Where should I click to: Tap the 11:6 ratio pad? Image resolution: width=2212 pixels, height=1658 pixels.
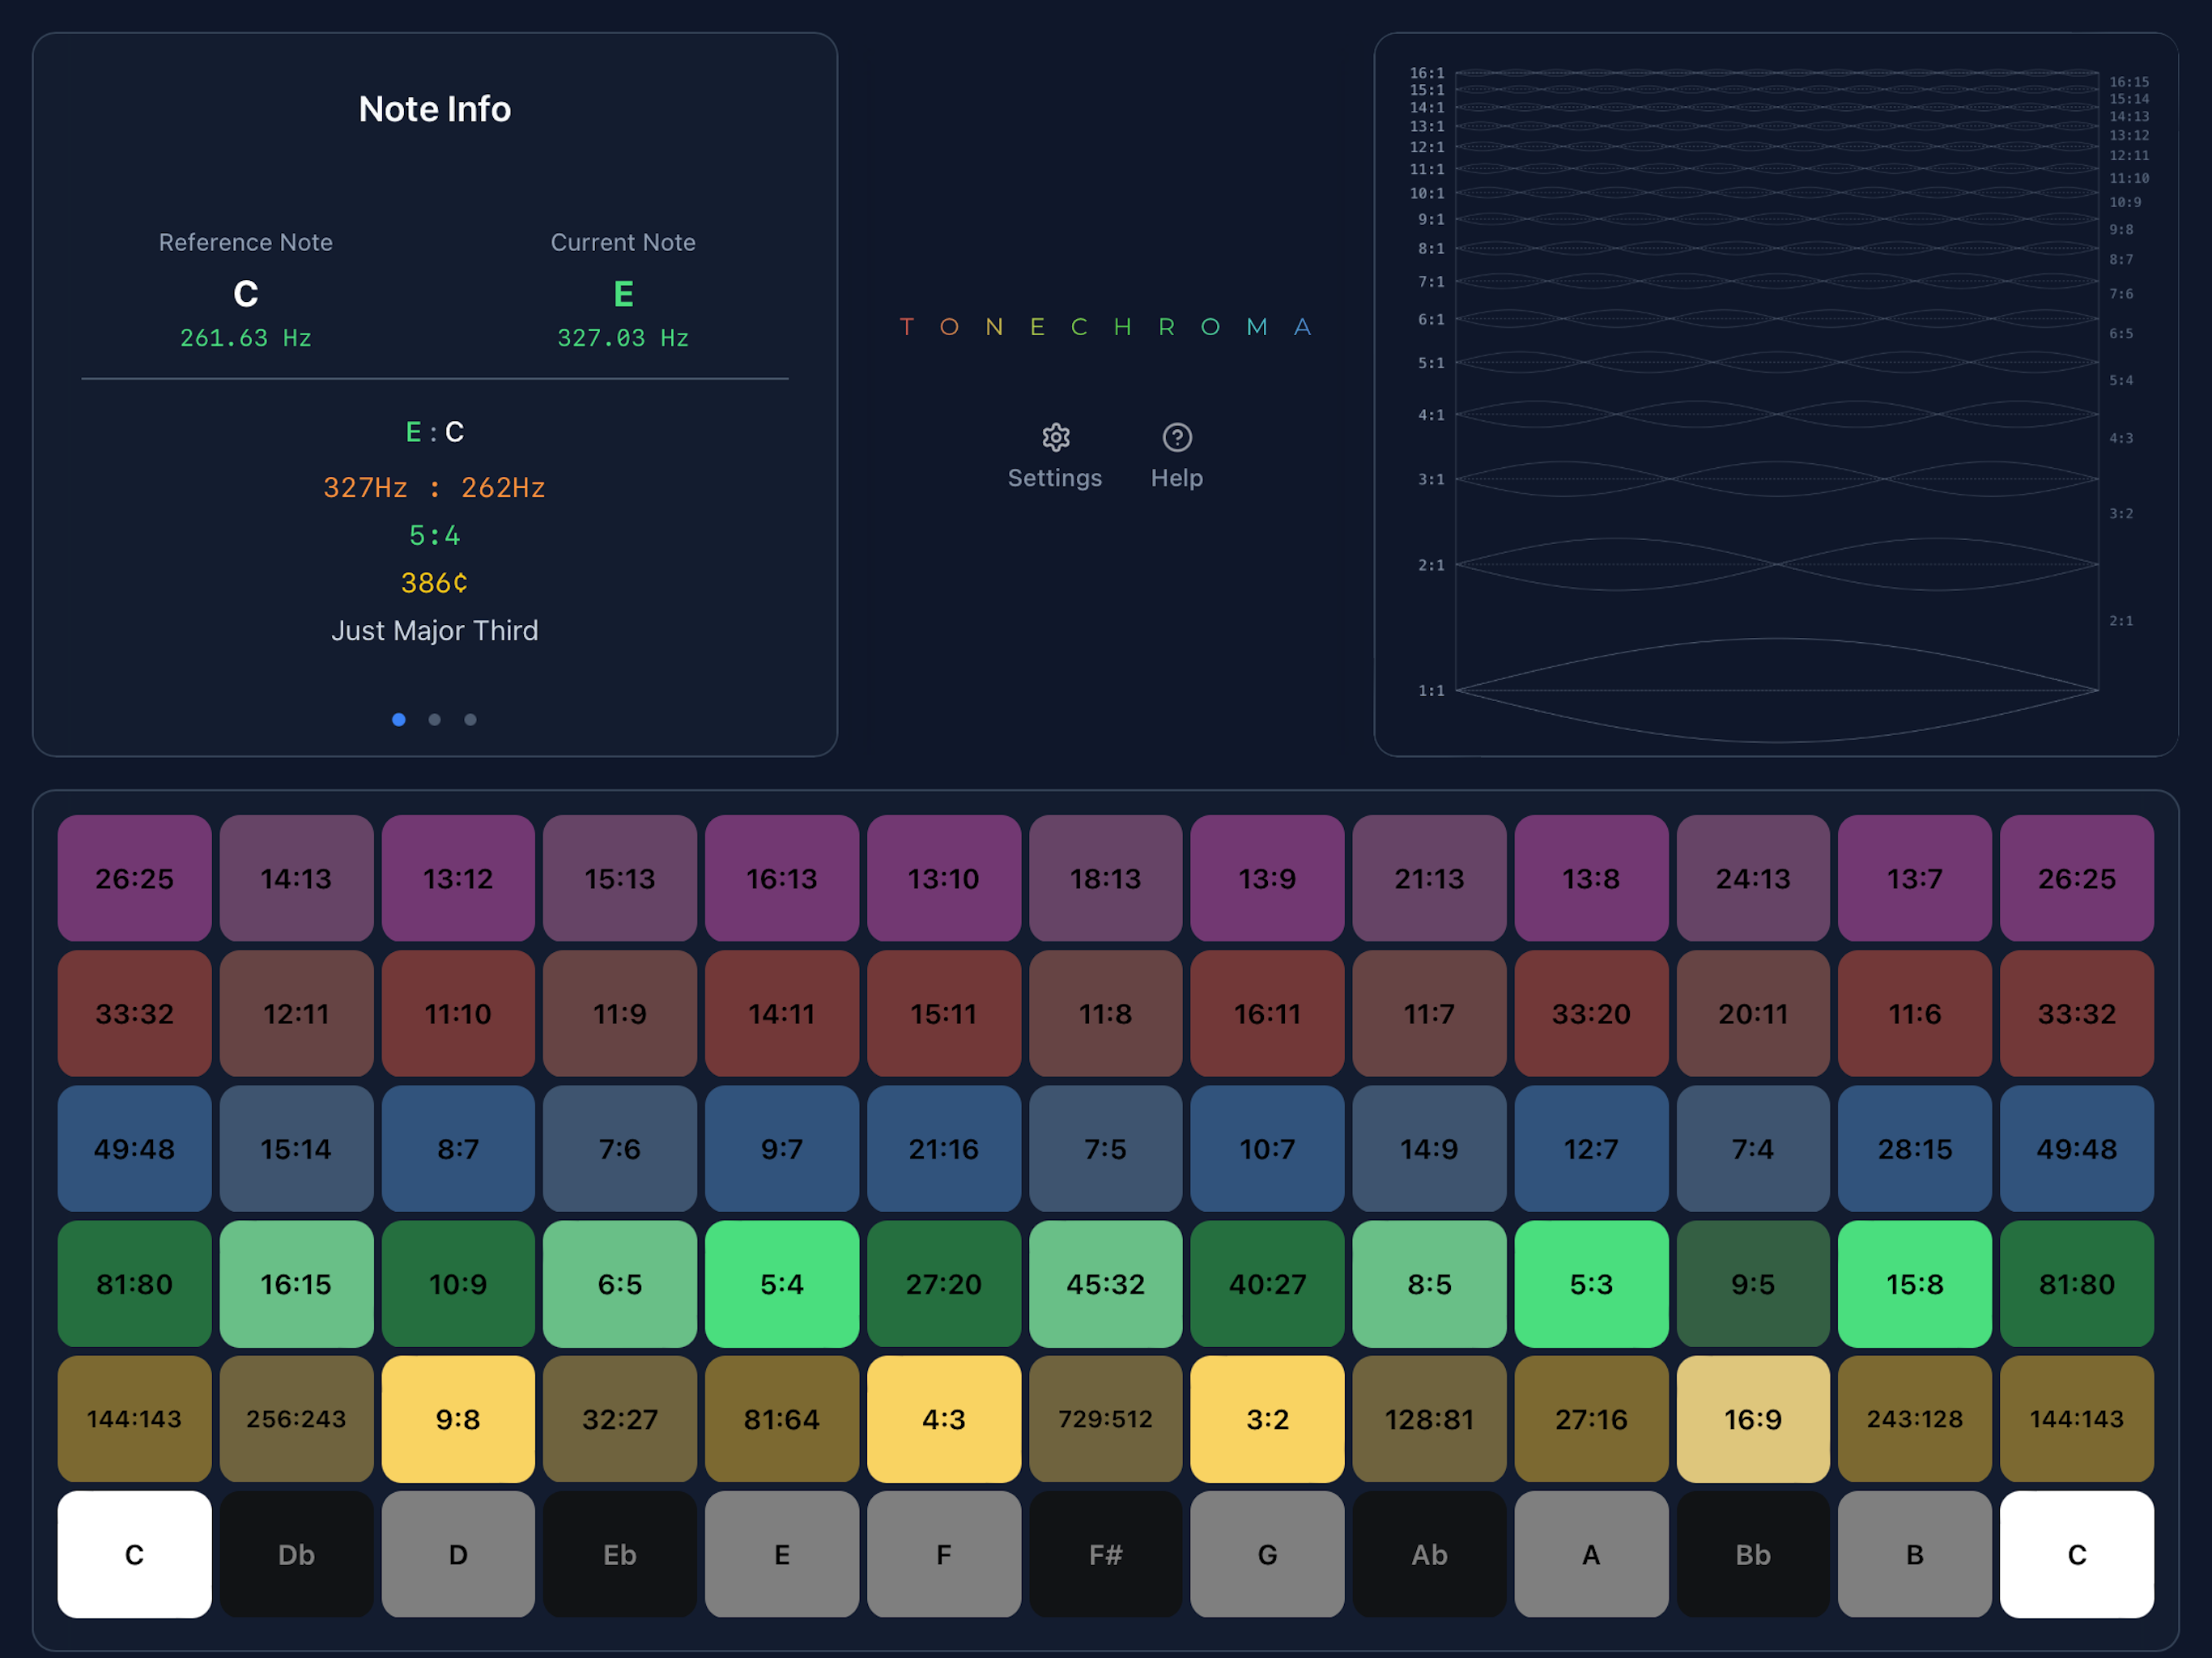coord(1915,1013)
